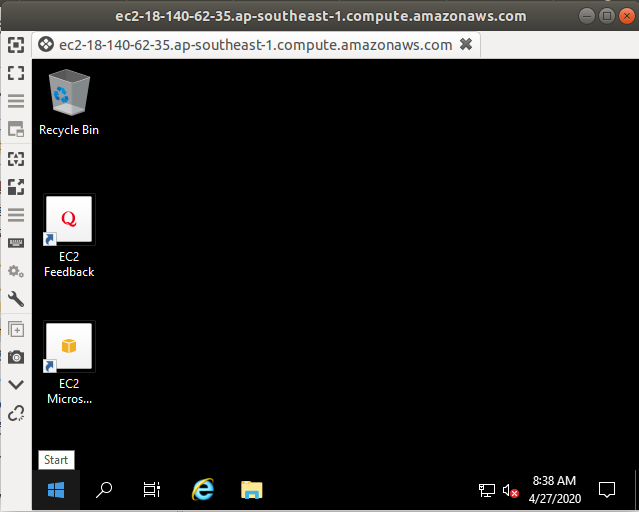The image size is (639, 512).
Task: Click the muted speaker tray icon
Action: point(510,490)
